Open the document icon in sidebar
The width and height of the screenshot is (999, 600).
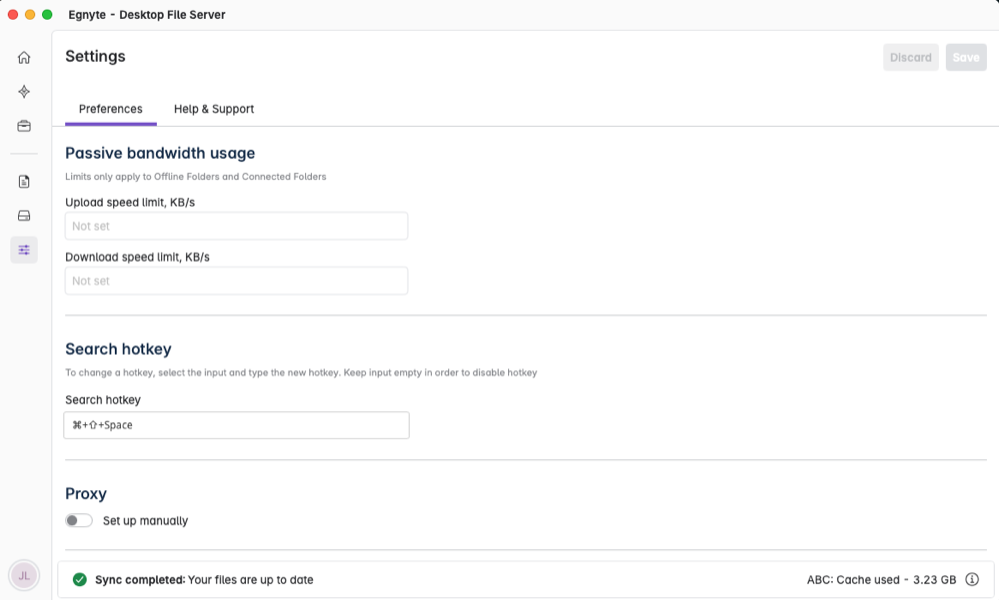point(24,182)
